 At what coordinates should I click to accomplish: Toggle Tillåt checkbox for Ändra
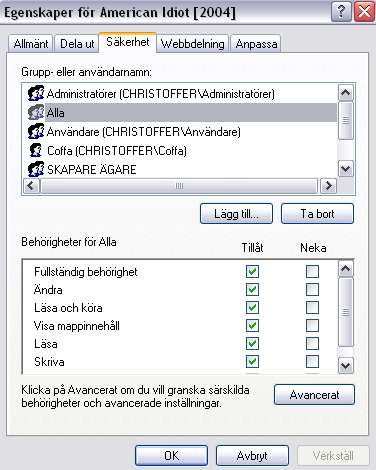pyautogui.click(x=252, y=289)
